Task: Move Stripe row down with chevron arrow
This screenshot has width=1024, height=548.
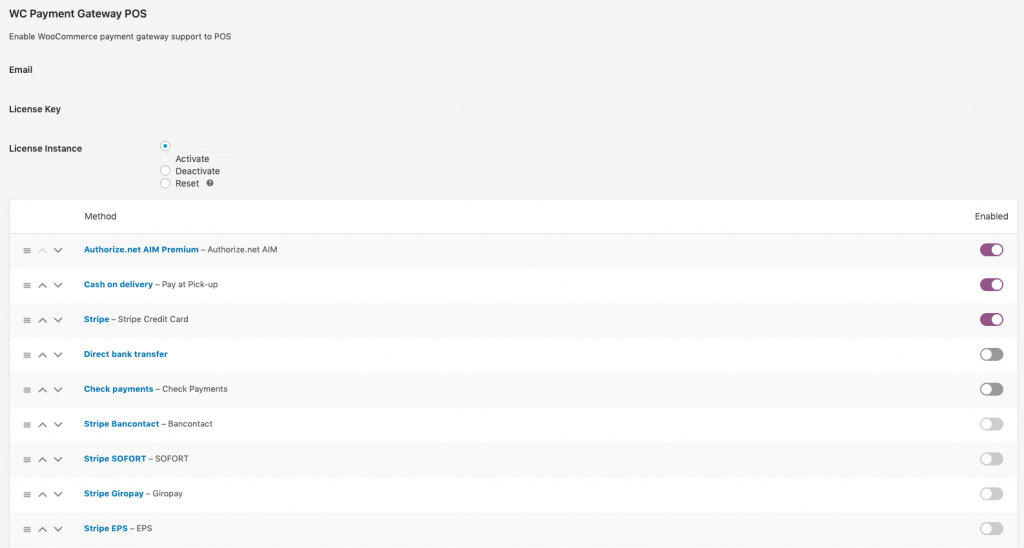Action: pos(58,320)
